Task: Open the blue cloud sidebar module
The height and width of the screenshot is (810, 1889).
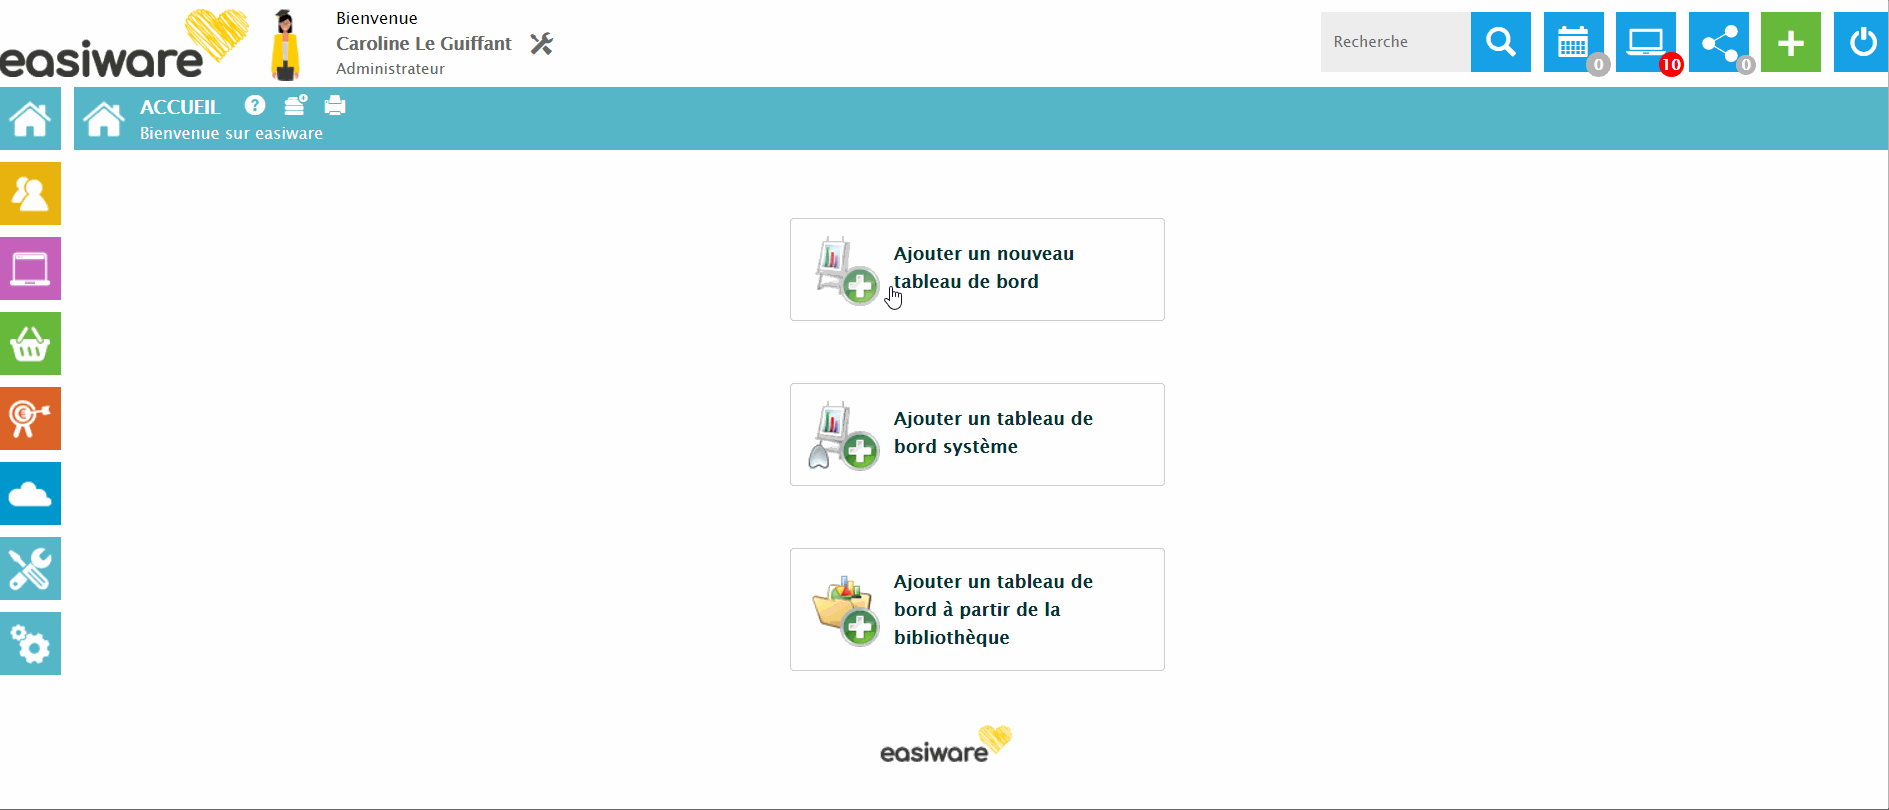Action: point(30,494)
